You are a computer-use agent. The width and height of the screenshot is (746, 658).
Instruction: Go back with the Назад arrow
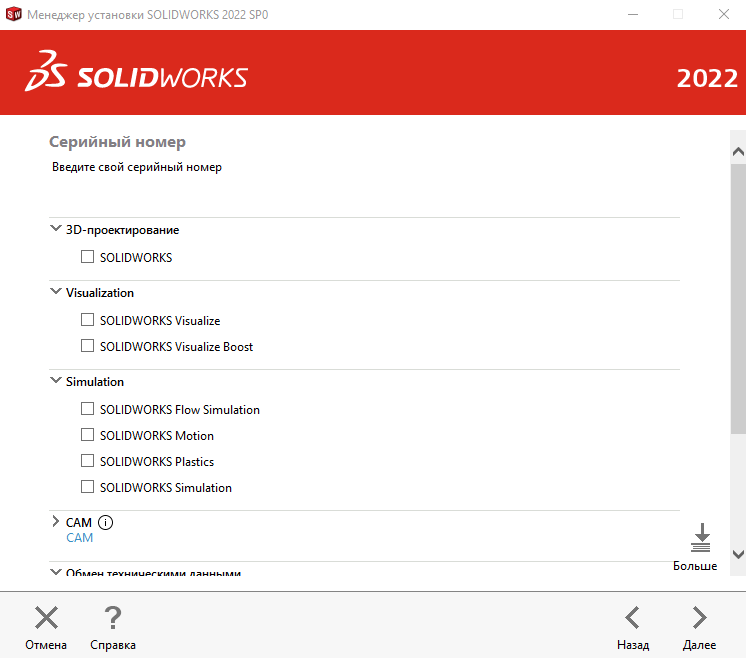point(632,618)
